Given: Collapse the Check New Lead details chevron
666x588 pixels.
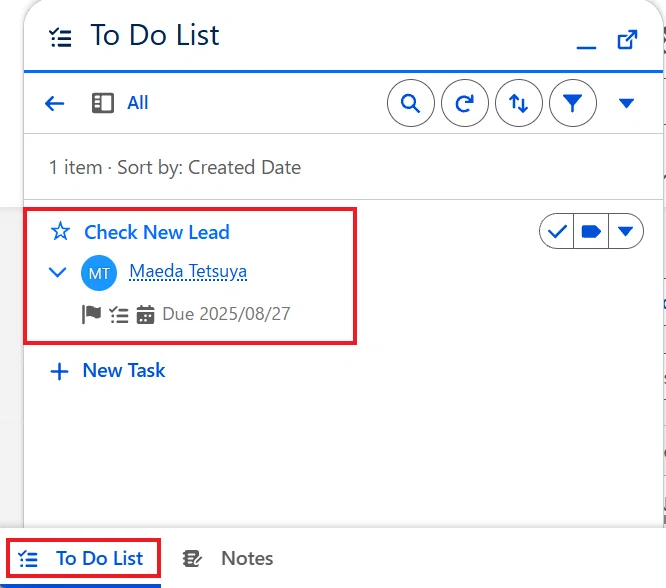Looking at the screenshot, I should (x=57, y=272).
